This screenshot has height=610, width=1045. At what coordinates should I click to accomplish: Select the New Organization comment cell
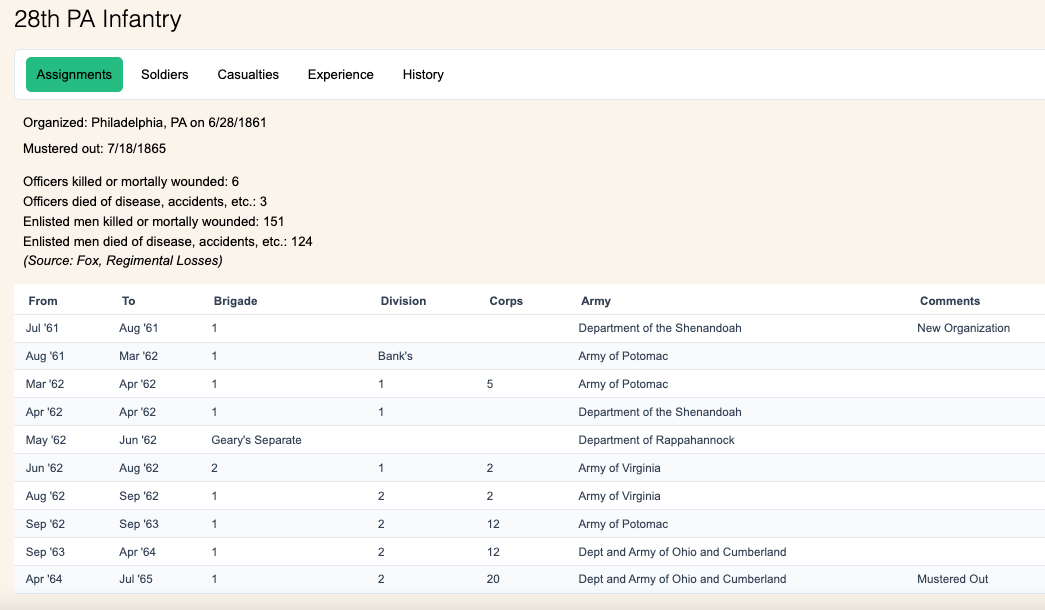pos(963,328)
